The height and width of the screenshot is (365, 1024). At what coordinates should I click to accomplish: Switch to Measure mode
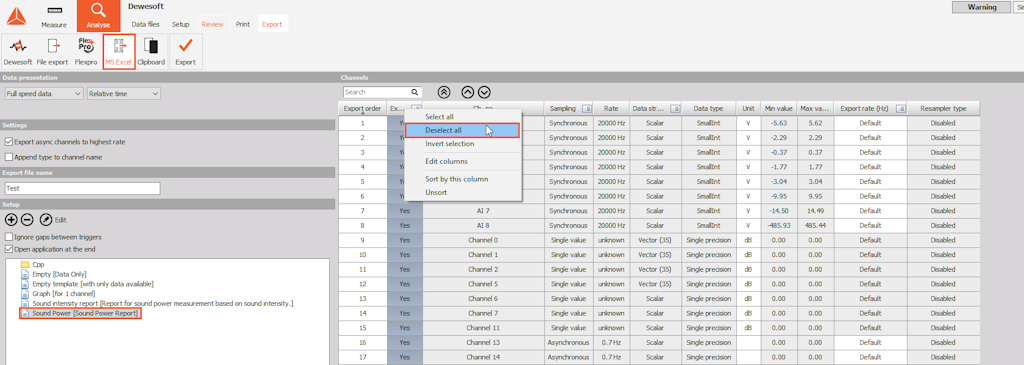pos(54,17)
